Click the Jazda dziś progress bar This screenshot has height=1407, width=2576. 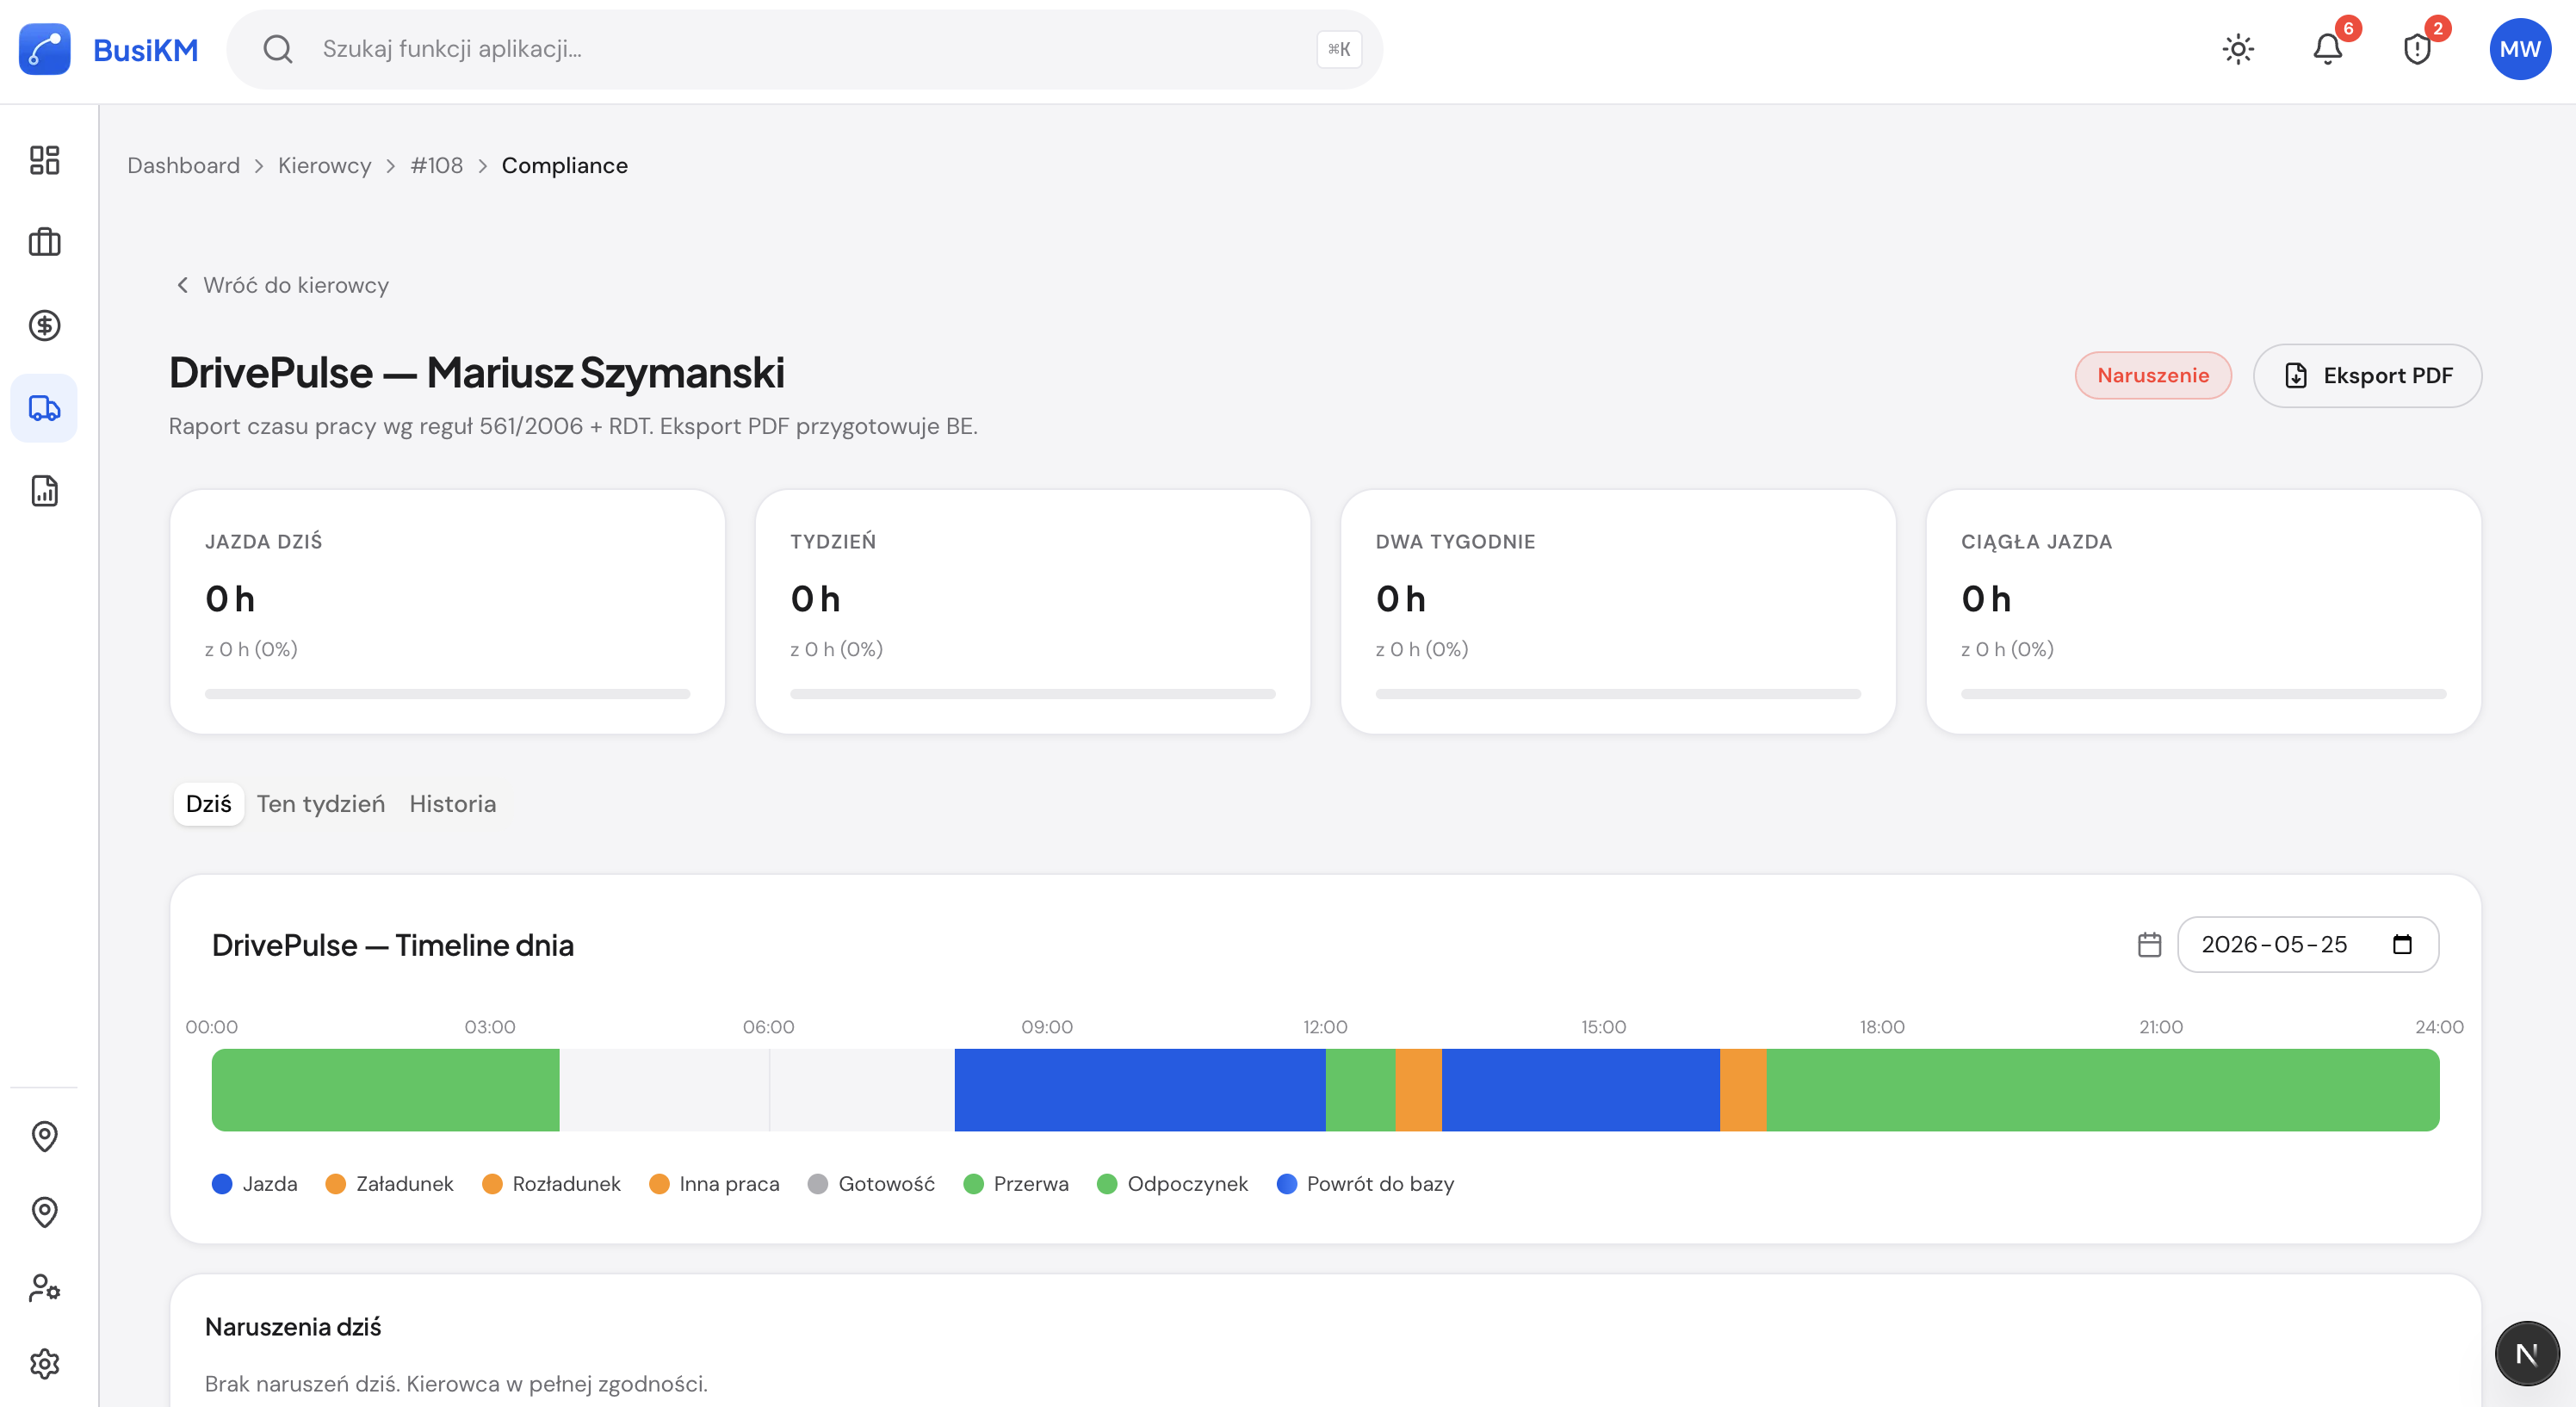(x=447, y=694)
